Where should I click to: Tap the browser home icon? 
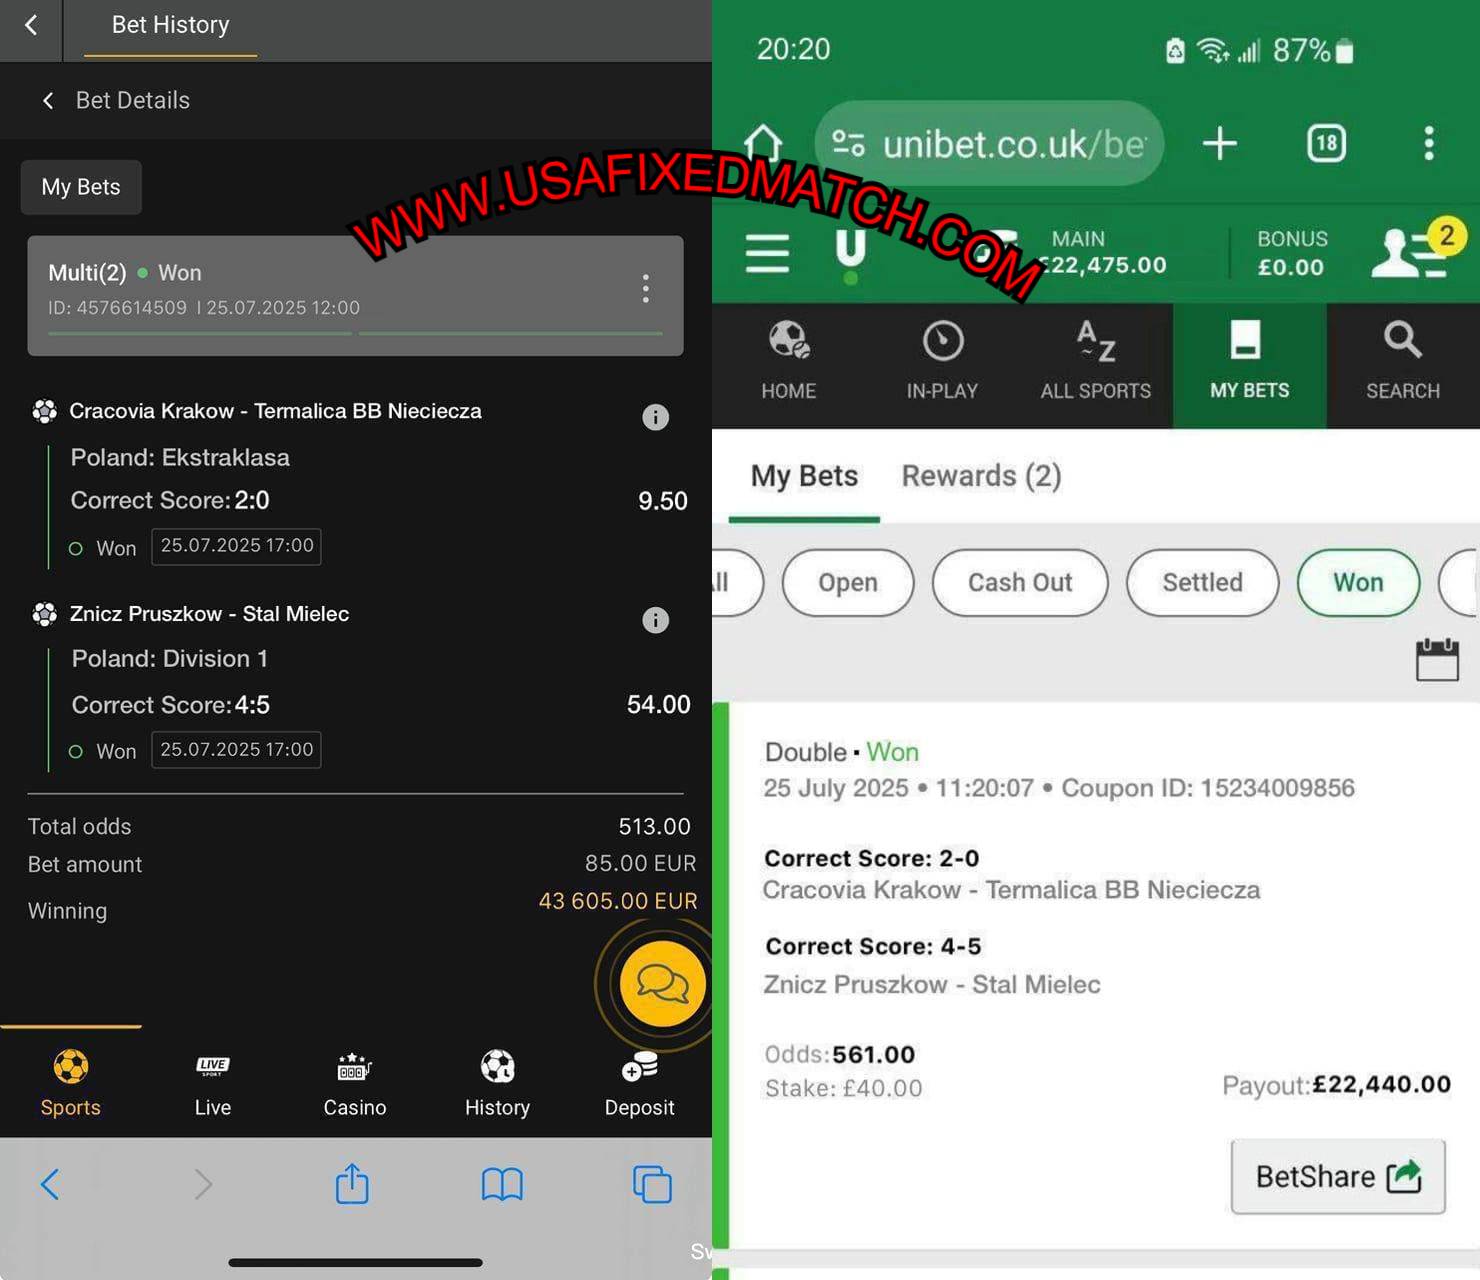click(763, 144)
